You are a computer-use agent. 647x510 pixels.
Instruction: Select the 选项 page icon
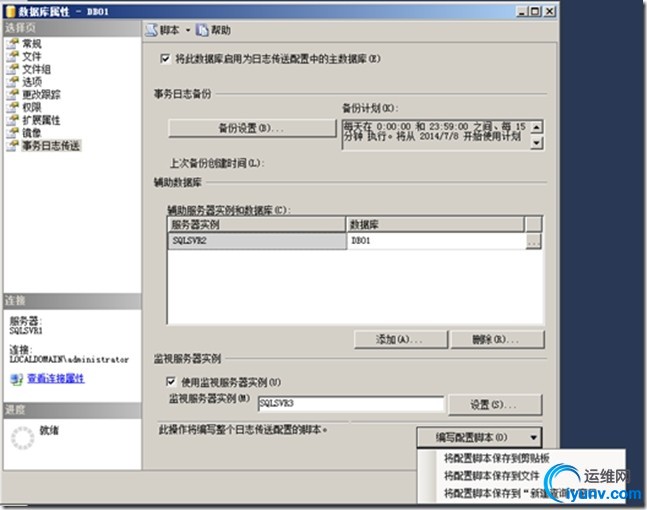pyautogui.click(x=13, y=82)
